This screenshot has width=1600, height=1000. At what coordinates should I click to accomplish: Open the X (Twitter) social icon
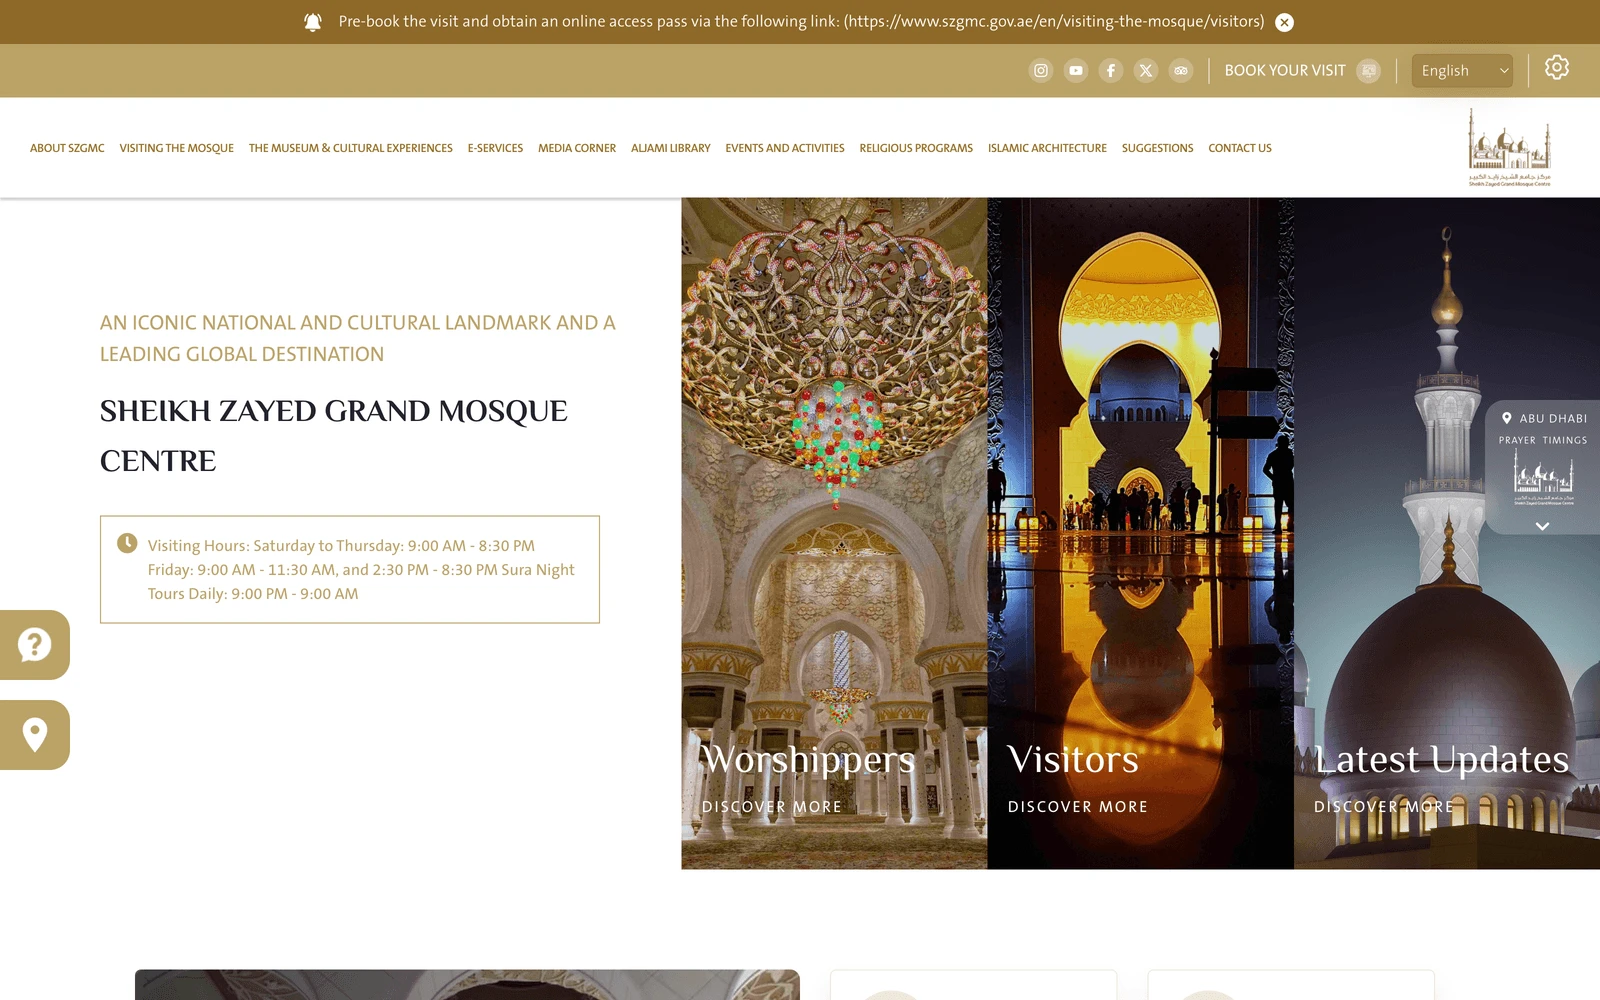click(x=1146, y=70)
